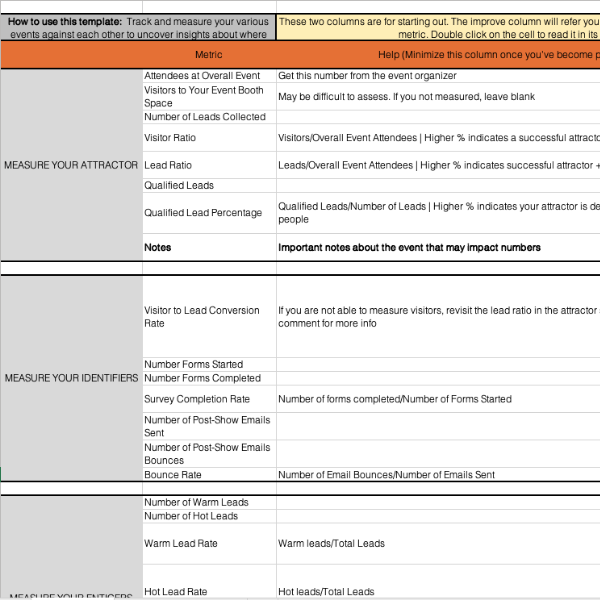Click the bold 'Notes' metric cell
Screen dimensions: 600x600
click(x=208, y=247)
